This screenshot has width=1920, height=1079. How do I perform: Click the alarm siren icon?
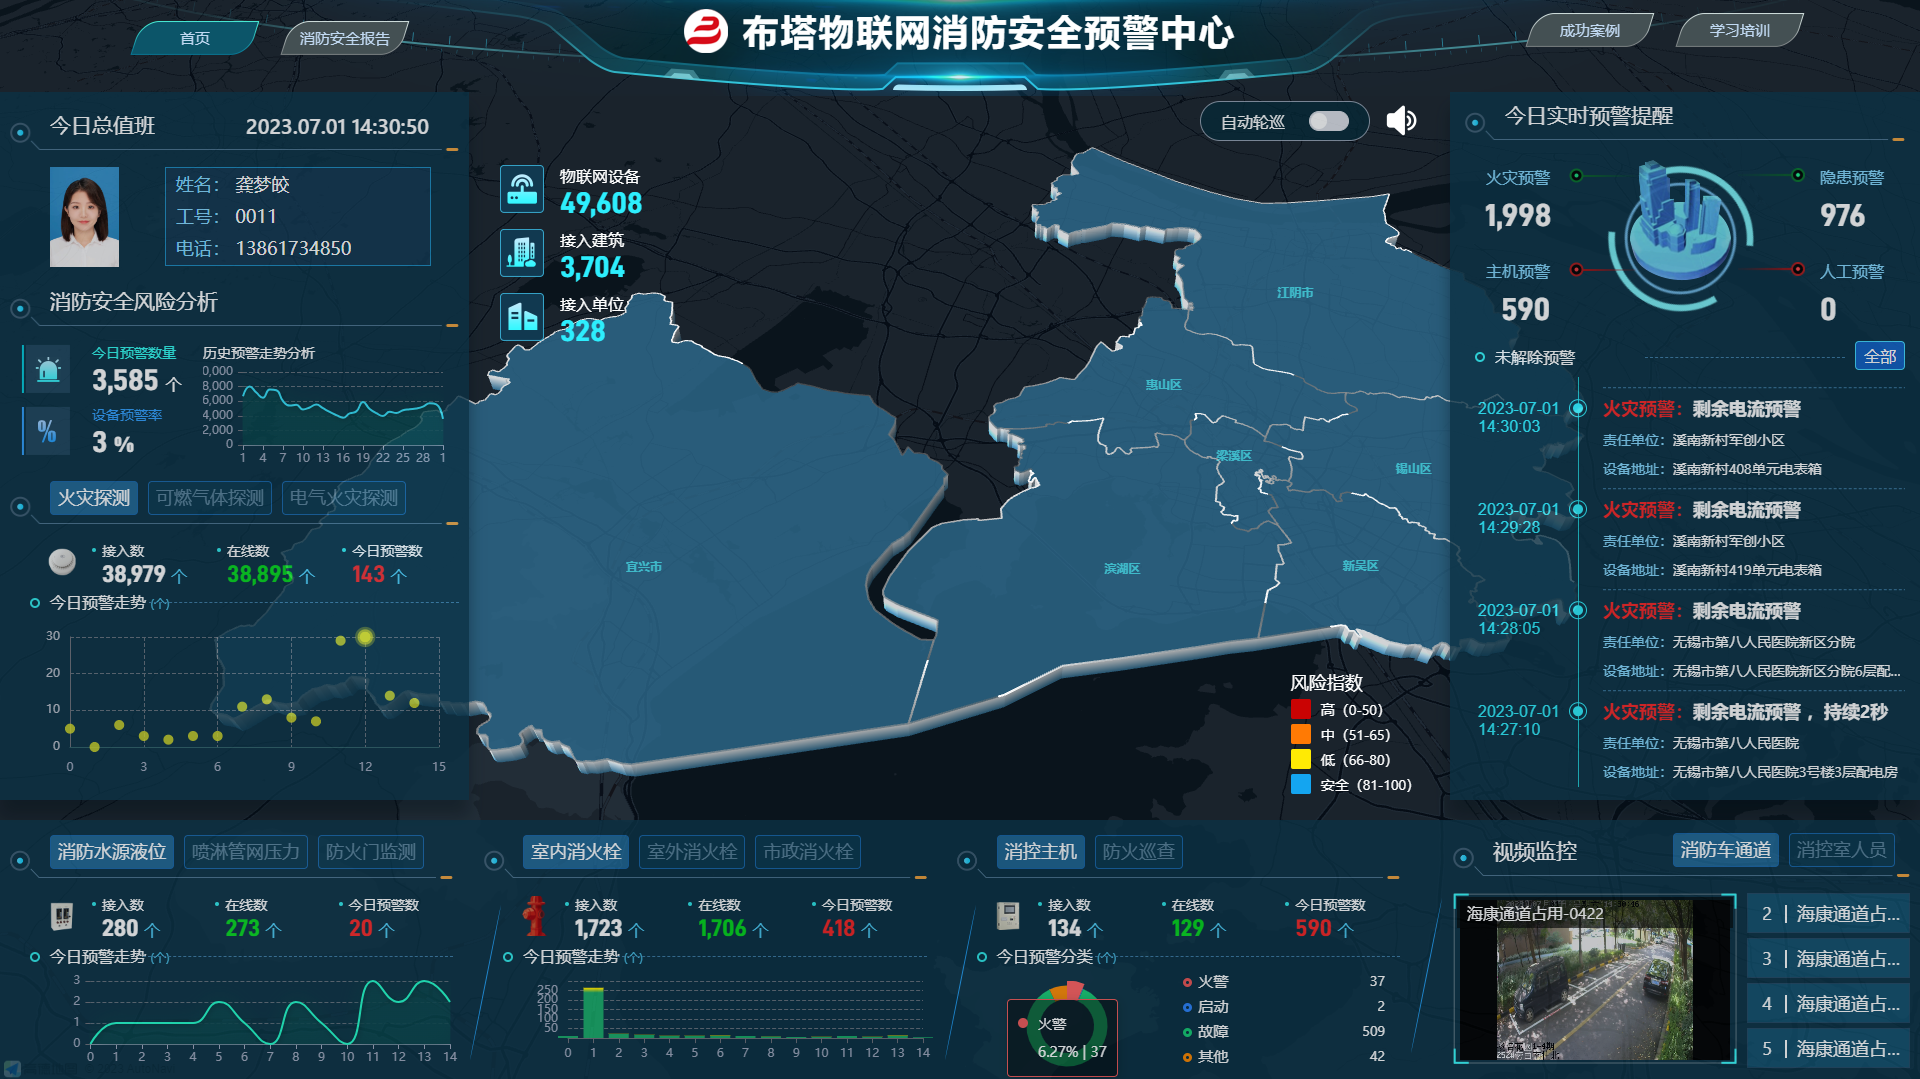click(x=47, y=369)
